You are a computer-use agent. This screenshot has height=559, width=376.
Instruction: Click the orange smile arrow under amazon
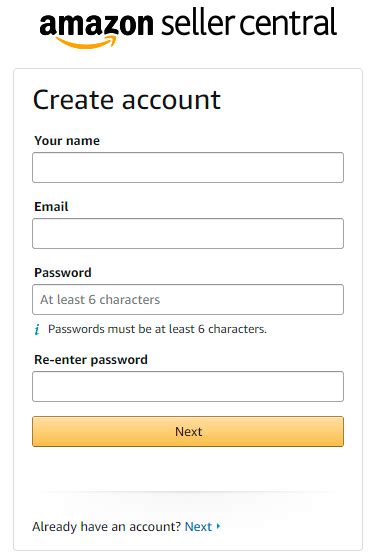point(87,42)
